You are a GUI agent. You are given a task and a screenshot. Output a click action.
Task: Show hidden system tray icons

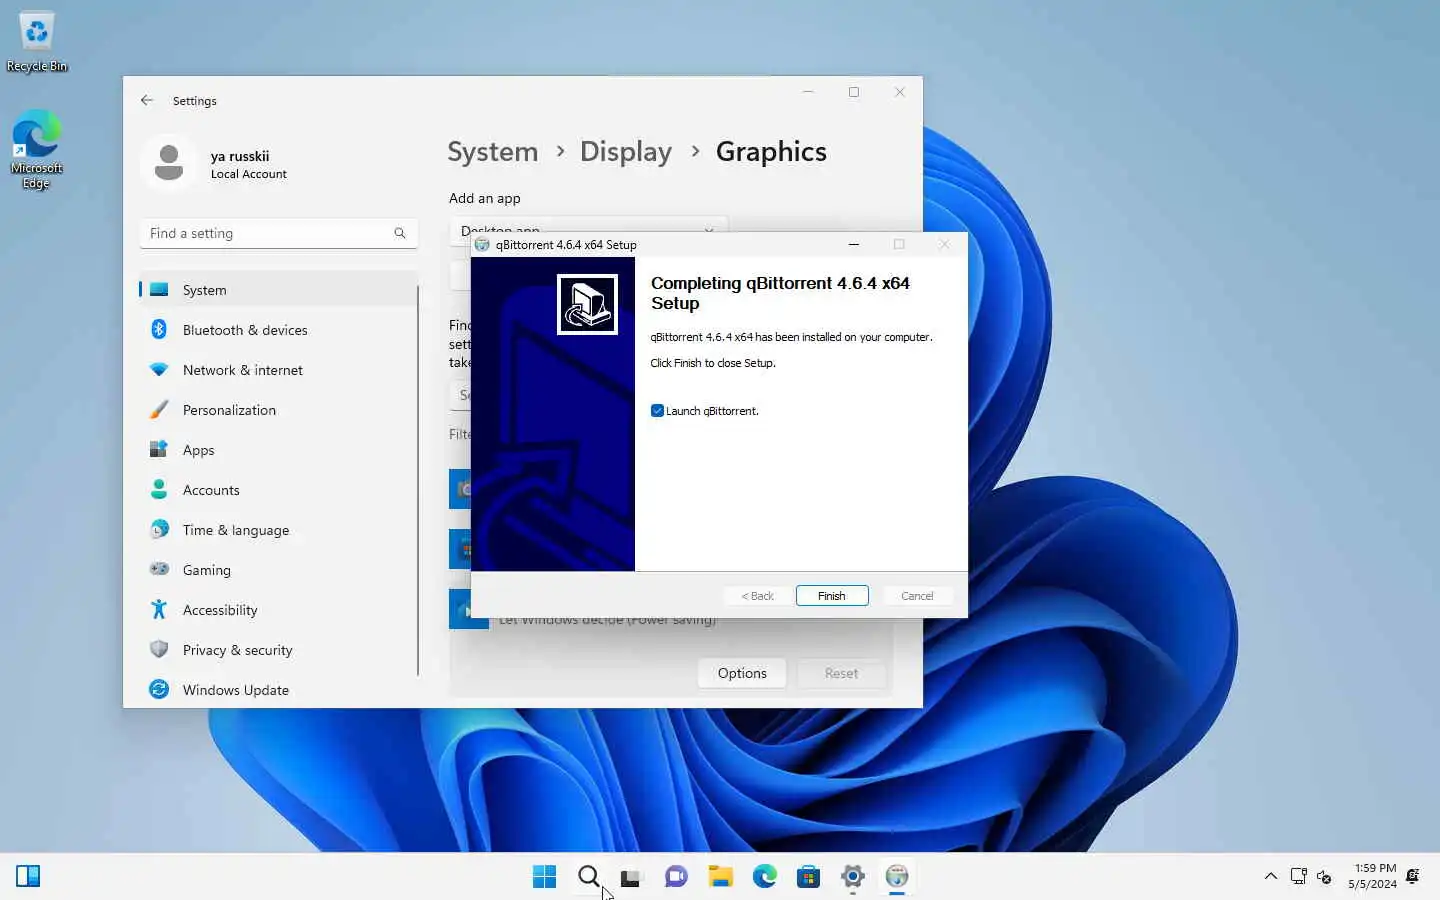[1271, 876]
